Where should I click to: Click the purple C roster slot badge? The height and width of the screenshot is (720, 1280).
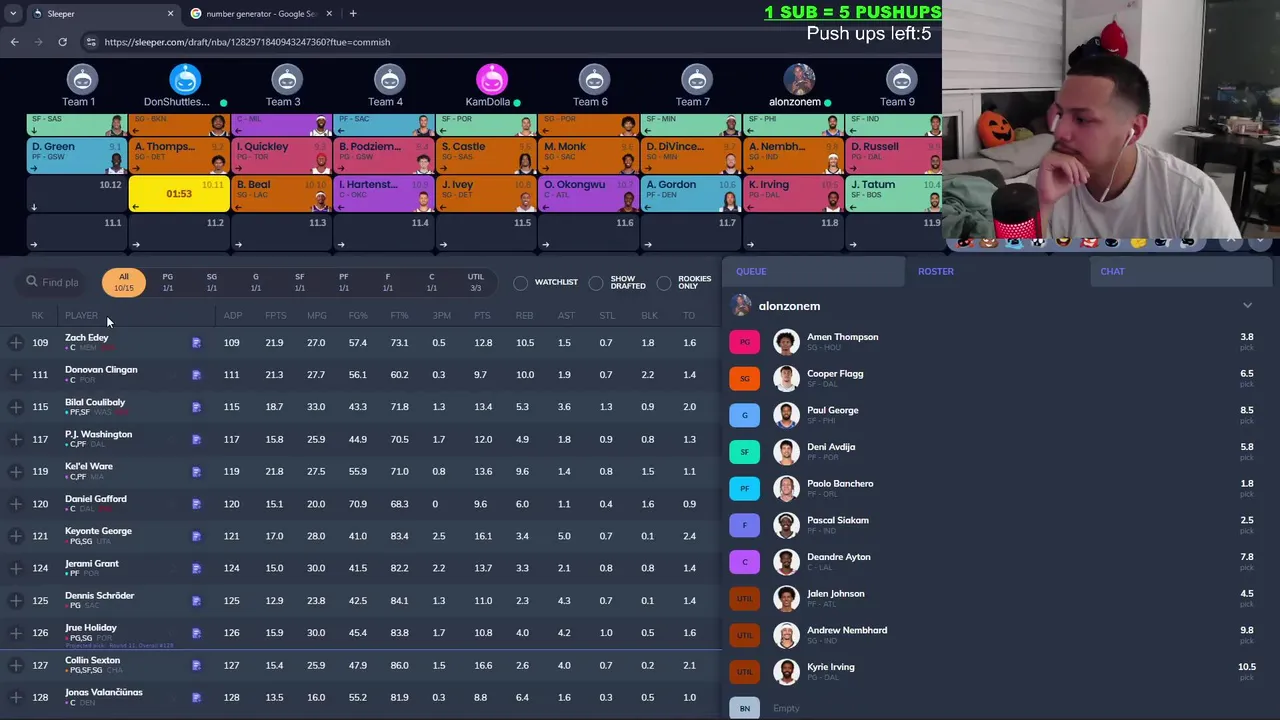(744, 562)
